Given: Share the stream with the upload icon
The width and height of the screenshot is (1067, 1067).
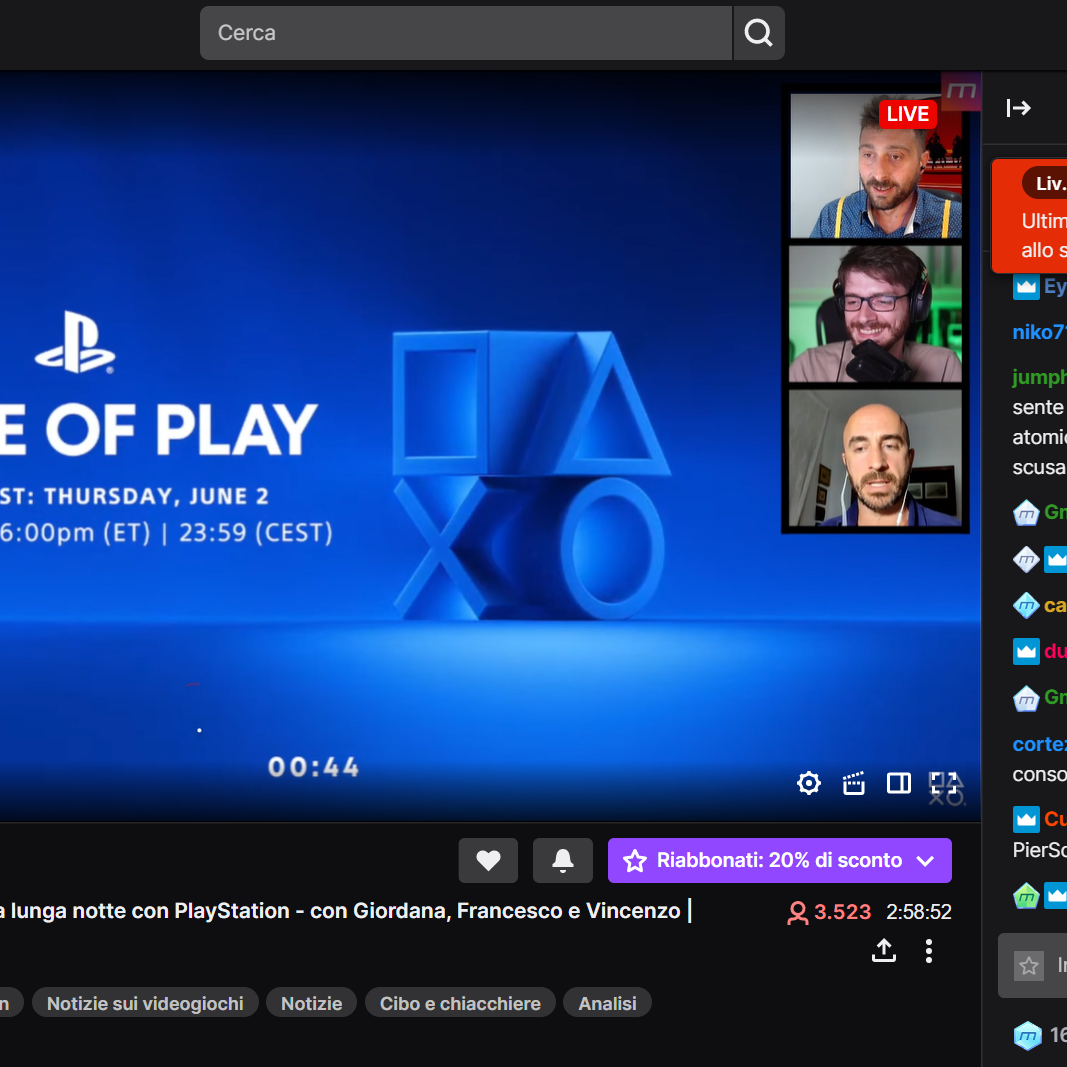Looking at the screenshot, I should point(884,951).
